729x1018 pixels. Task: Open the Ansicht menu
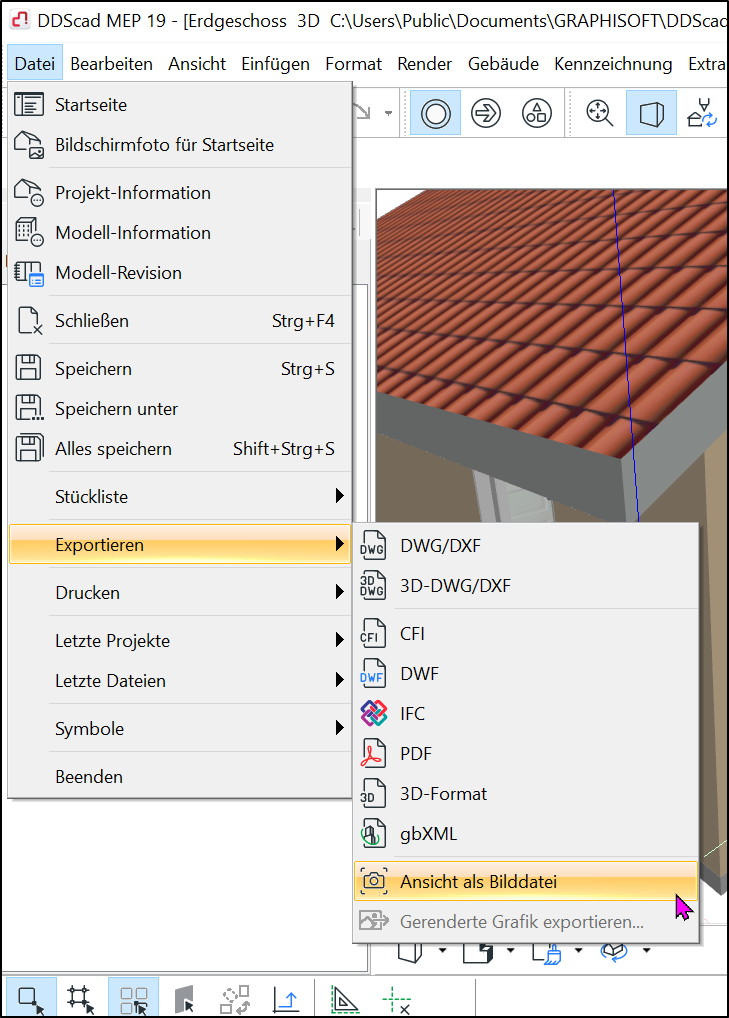pyautogui.click(x=197, y=64)
